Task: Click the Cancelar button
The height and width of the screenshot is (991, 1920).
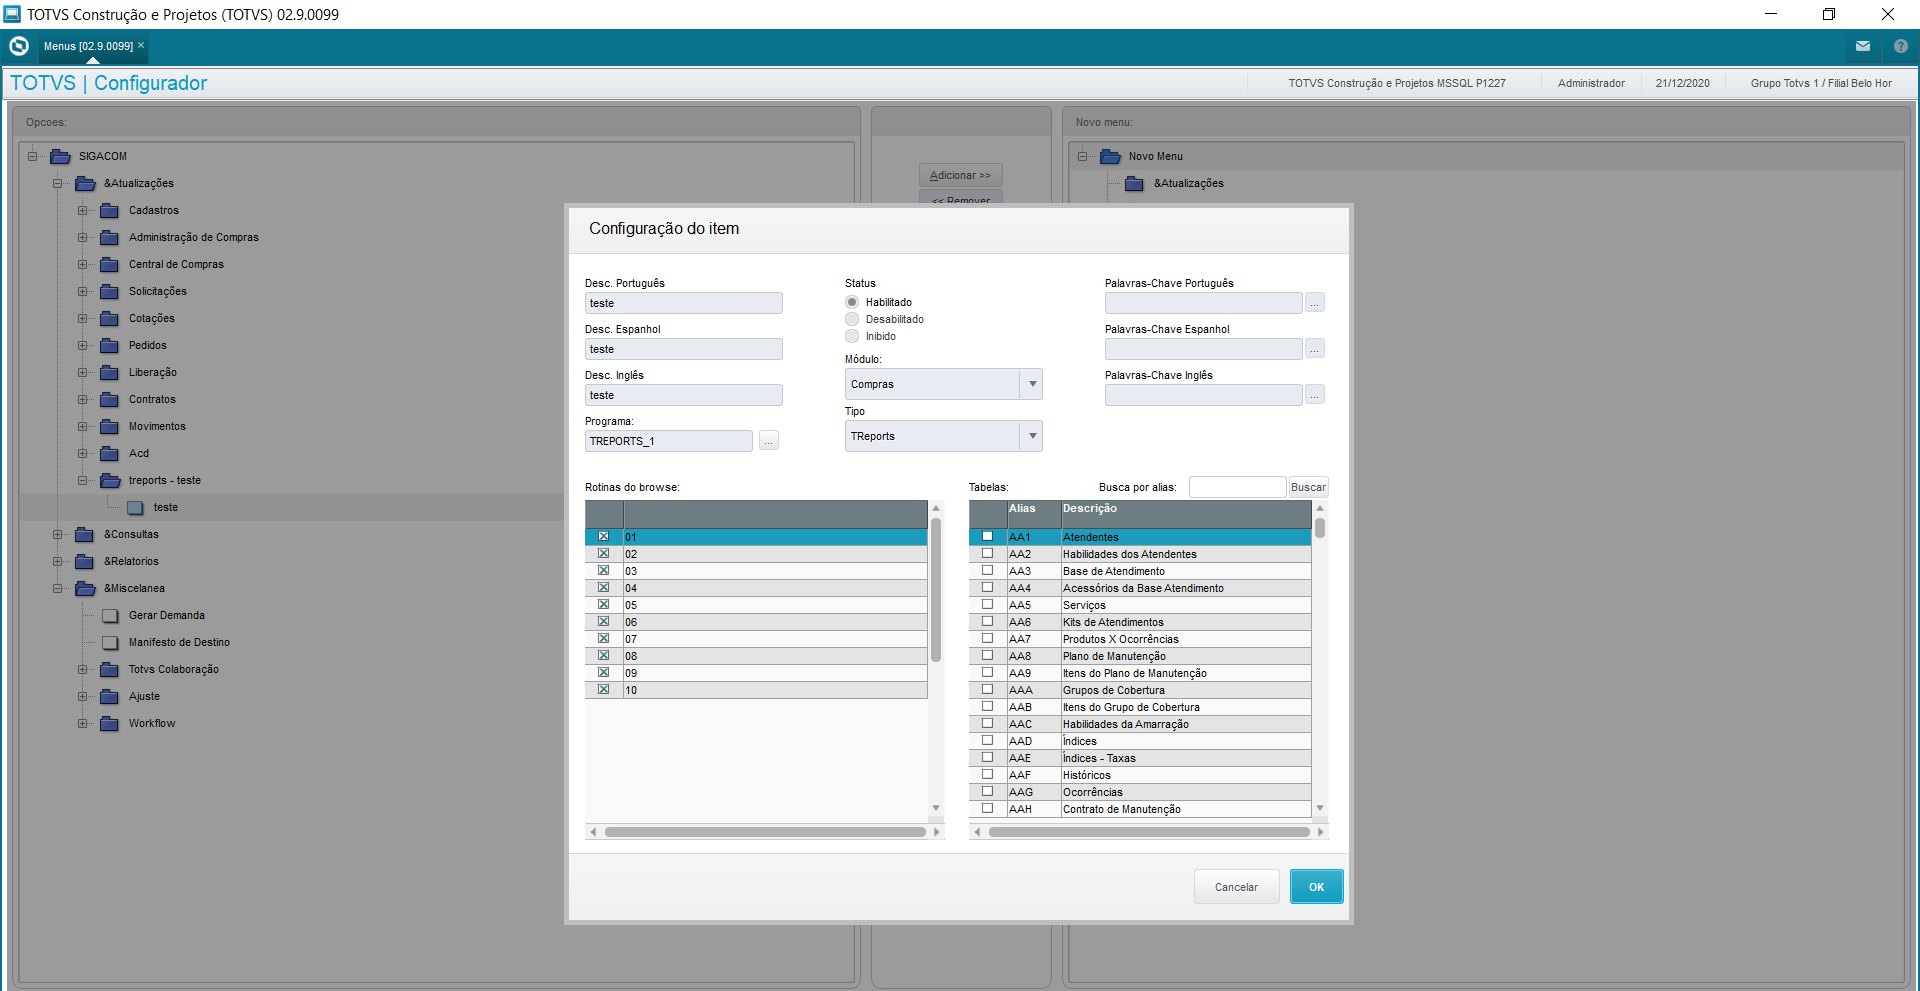Action: (x=1236, y=887)
